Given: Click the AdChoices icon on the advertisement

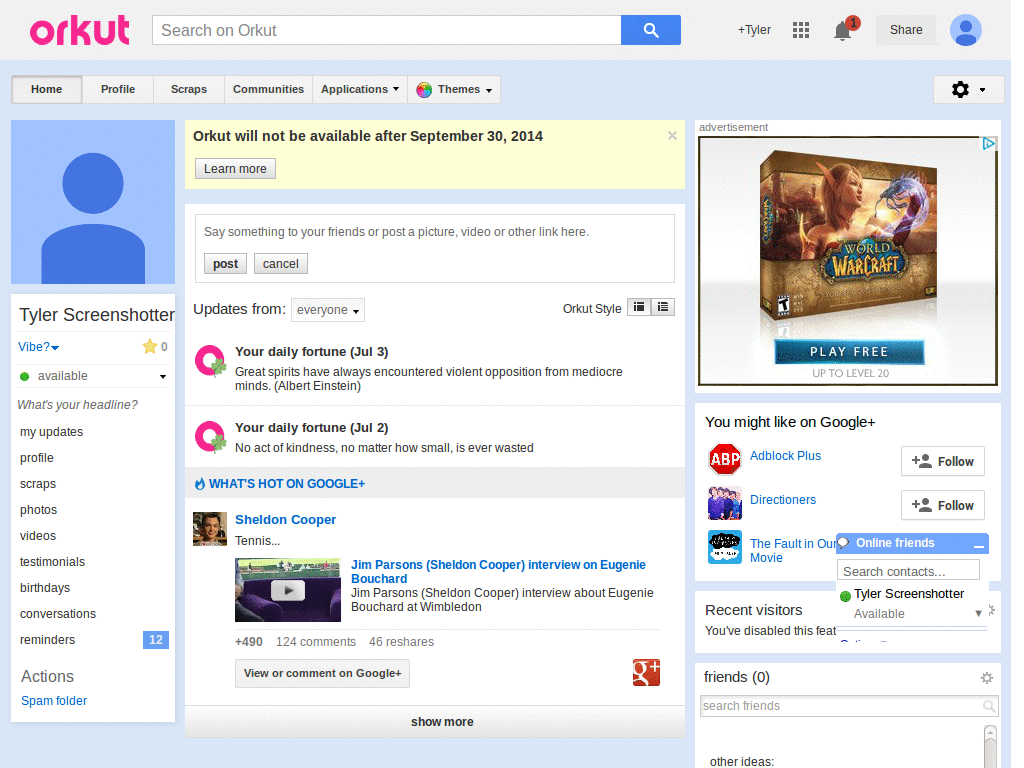Looking at the screenshot, I should tap(988, 144).
